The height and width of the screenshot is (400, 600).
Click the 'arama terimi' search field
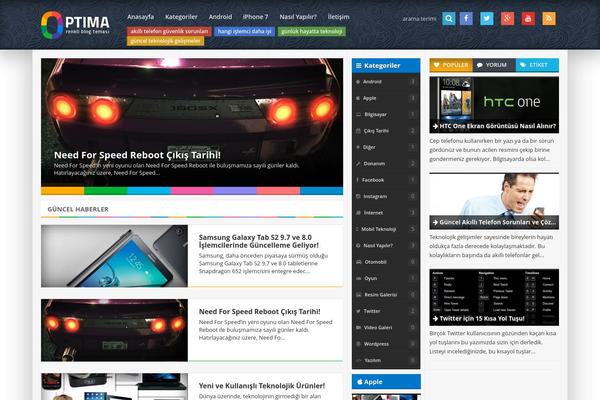(419, 18)
